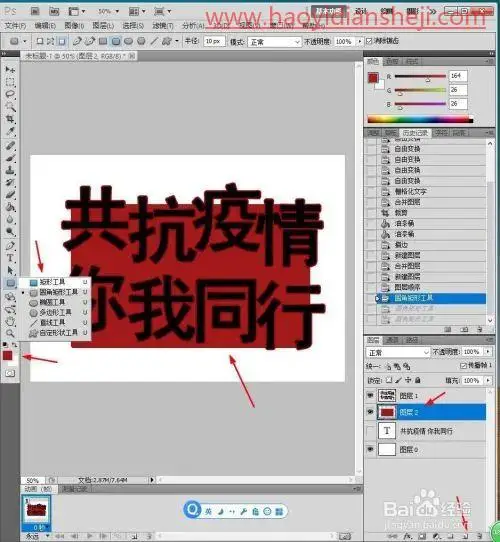Select the Eraser tool
The image size is (500, 542).
10,195
